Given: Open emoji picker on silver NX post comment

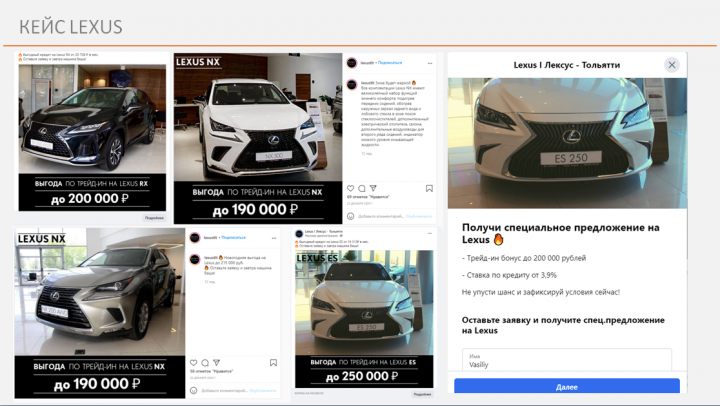Looking at the screenshot, I should click(194, 390).
